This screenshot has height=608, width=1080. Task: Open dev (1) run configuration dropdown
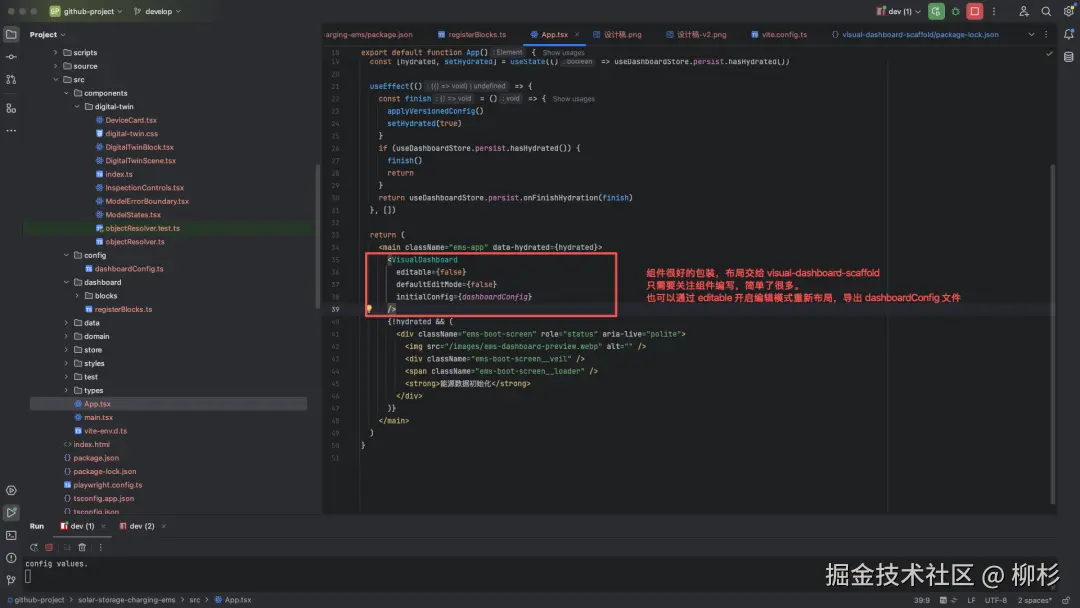[x=898, y=11]
